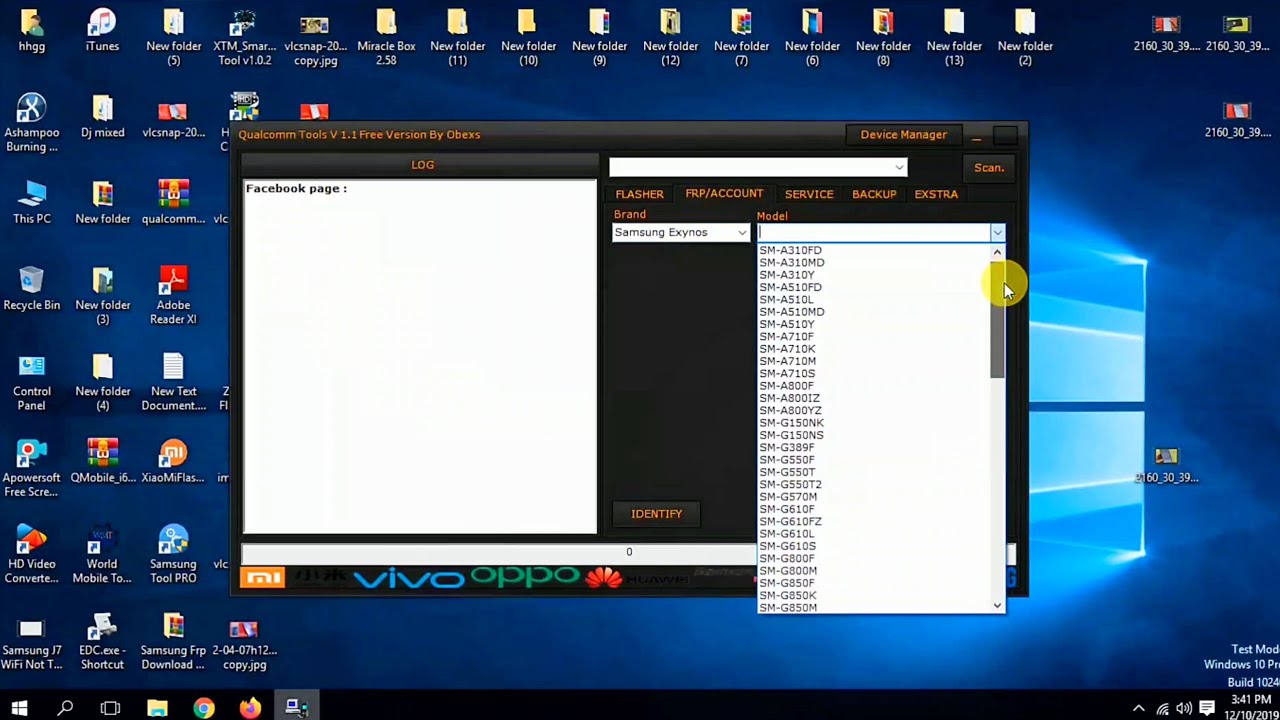Select the Apowersoft Free Screen recorder icon

click(31, 468)
